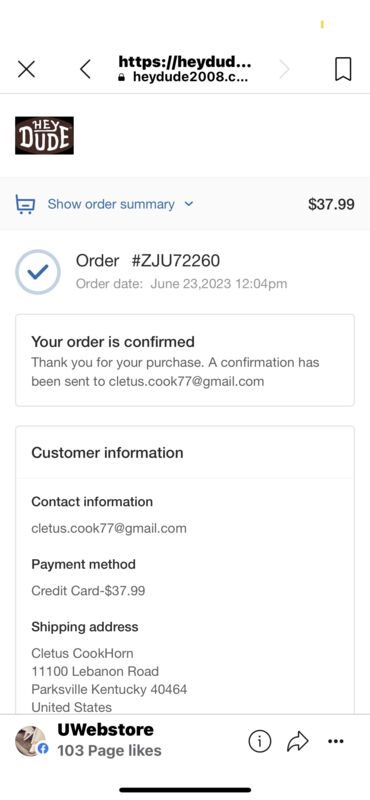Tap the shopping cart icon
The image size is (370, 800).
click(26, 204)
